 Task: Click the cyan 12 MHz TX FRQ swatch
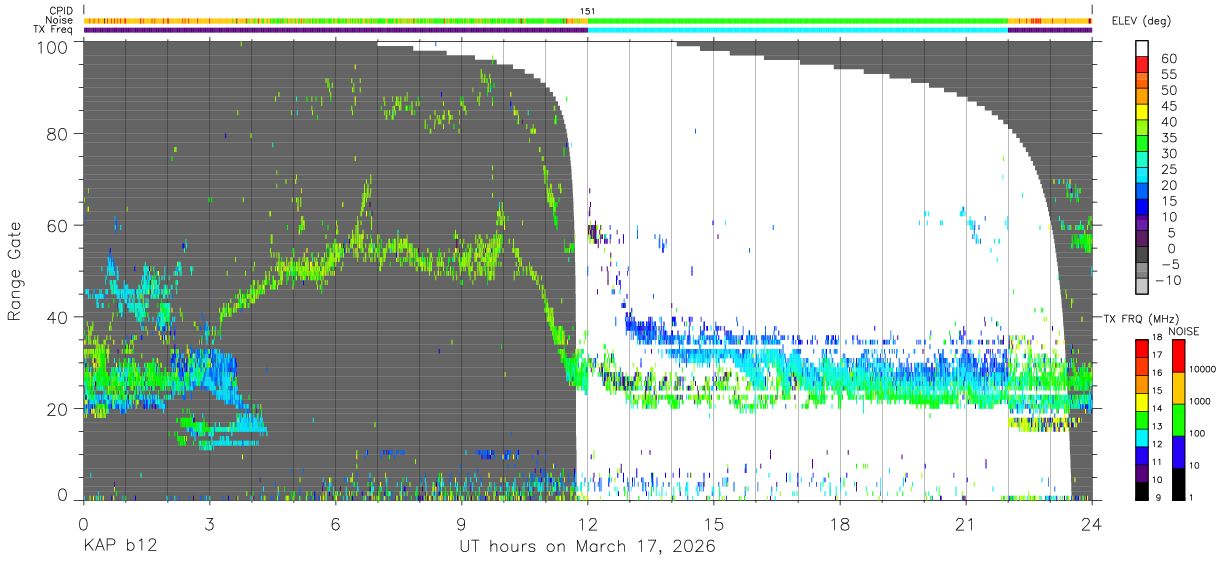[x=1143, y=437]
